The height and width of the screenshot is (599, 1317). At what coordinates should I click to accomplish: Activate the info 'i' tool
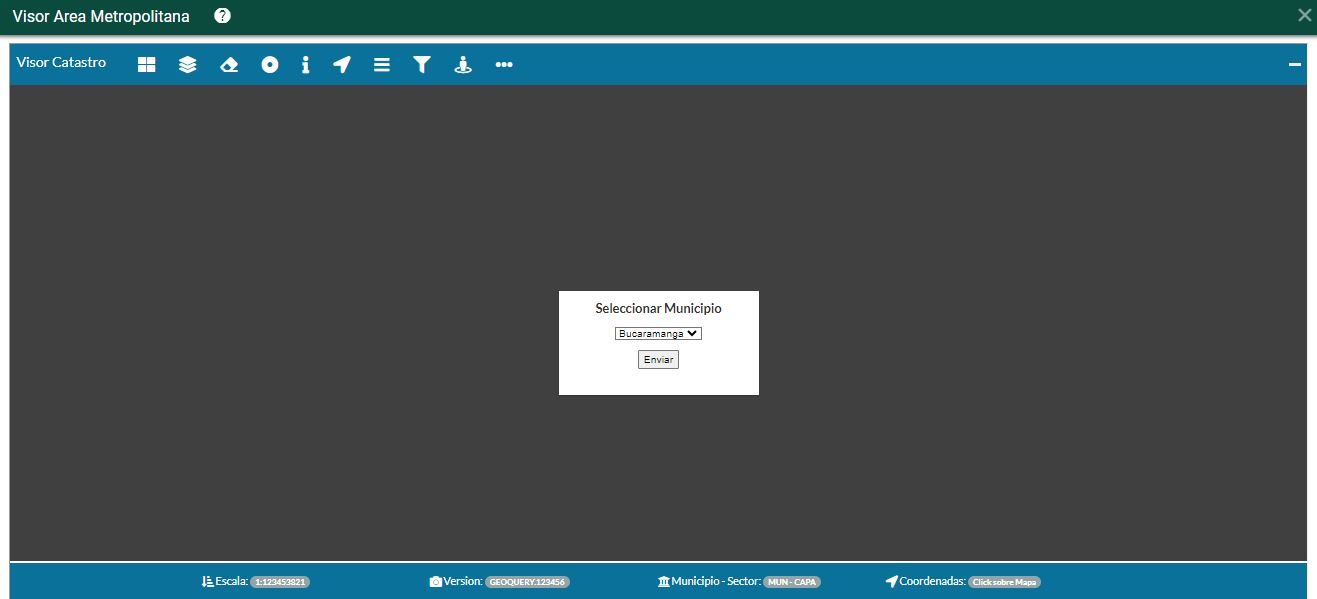[x=306, y=64]
